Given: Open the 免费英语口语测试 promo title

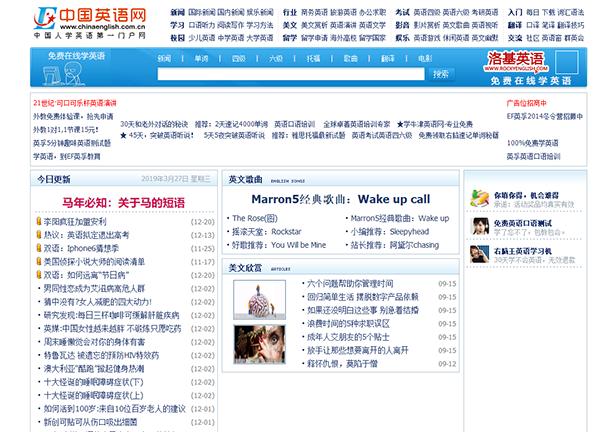Looking at the screenshot, I should click(523, 223).
